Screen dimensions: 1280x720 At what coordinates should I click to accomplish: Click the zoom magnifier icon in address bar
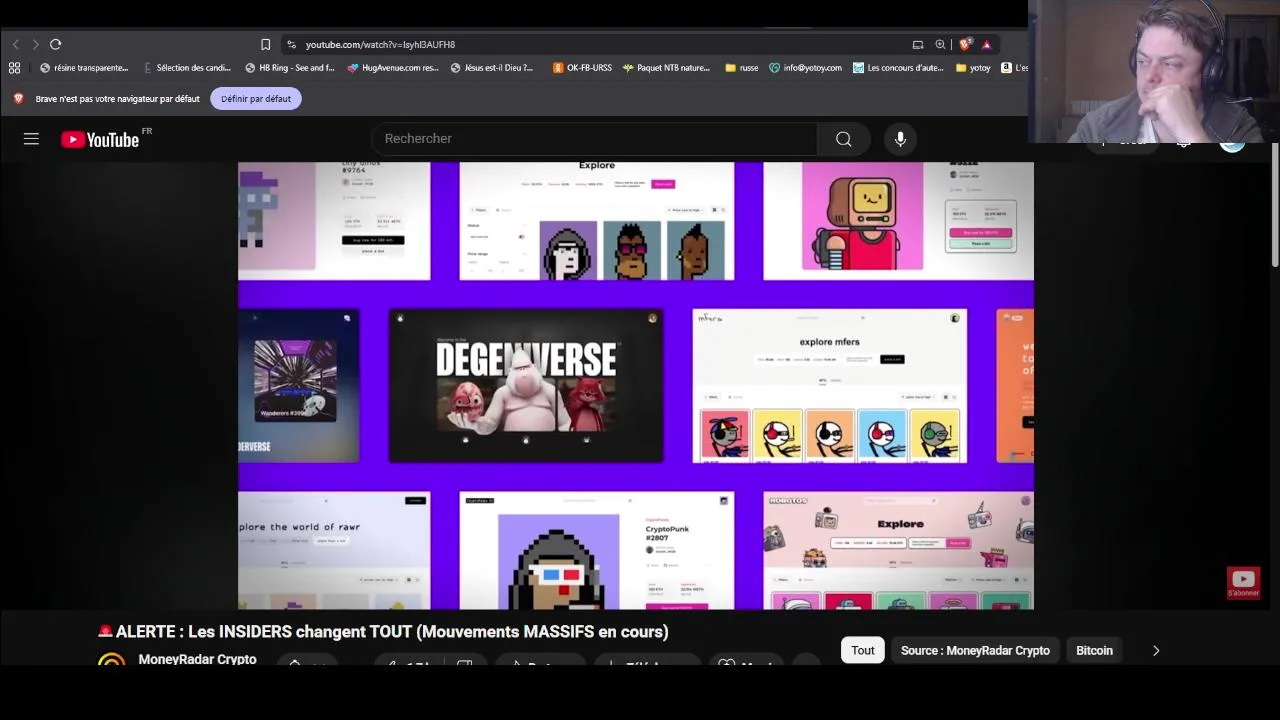point(940,44)
